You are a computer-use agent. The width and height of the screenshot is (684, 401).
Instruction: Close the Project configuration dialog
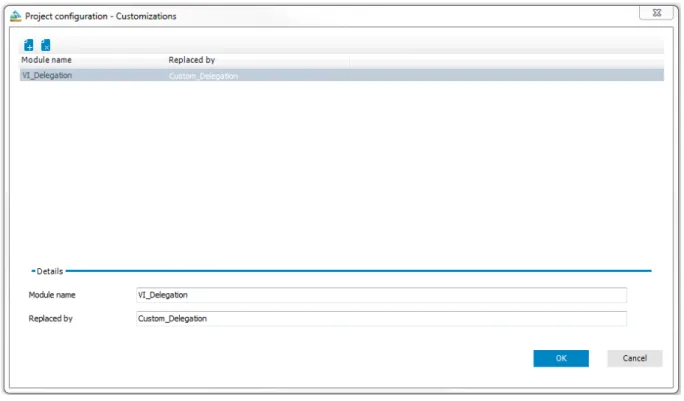657,13
